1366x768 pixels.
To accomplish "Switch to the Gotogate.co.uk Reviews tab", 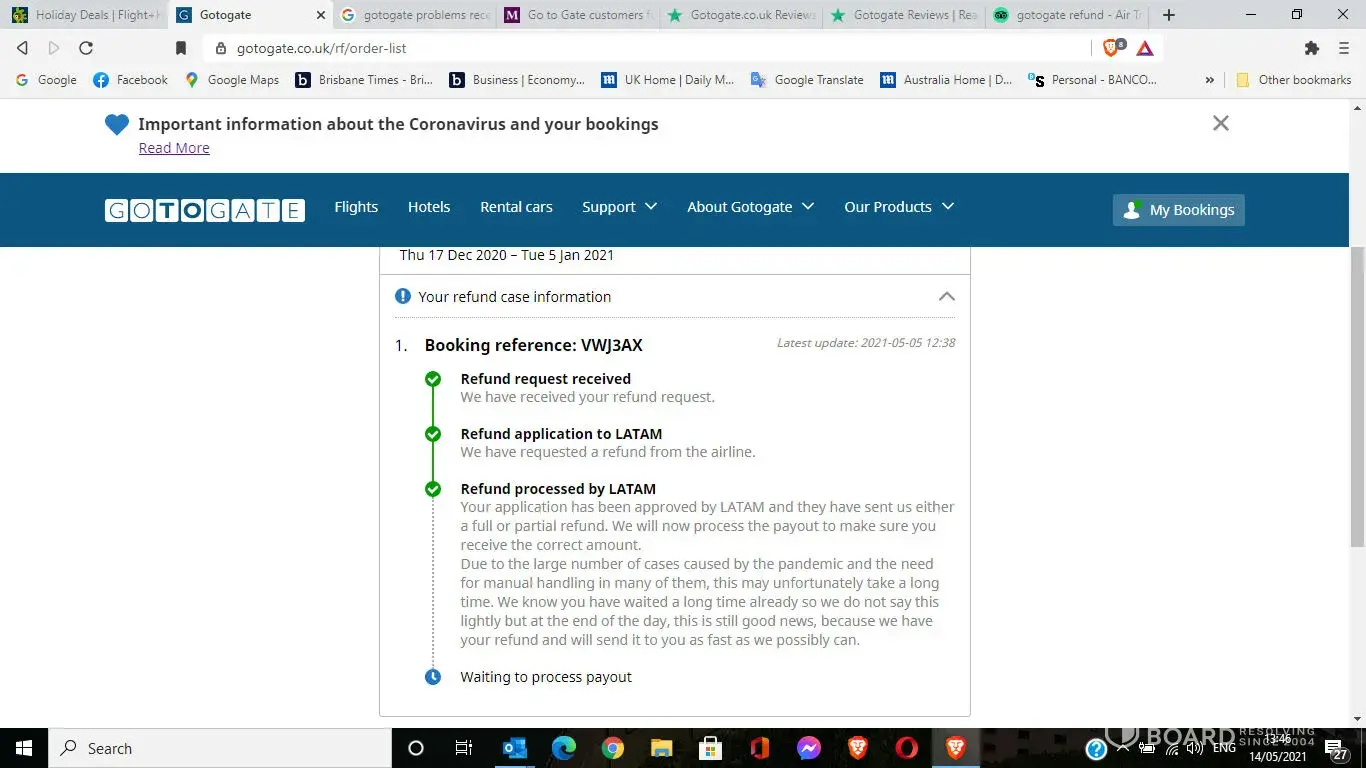I will (741, 15).
